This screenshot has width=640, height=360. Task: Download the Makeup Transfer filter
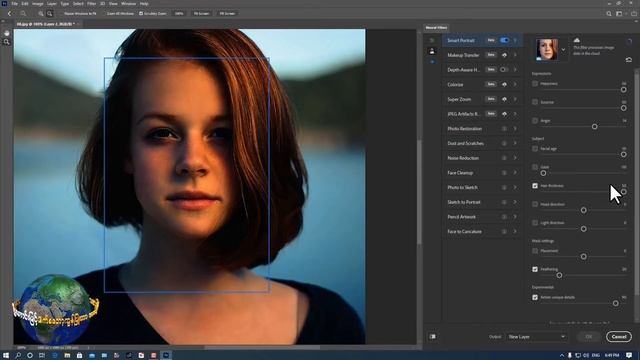pos(504,55)
